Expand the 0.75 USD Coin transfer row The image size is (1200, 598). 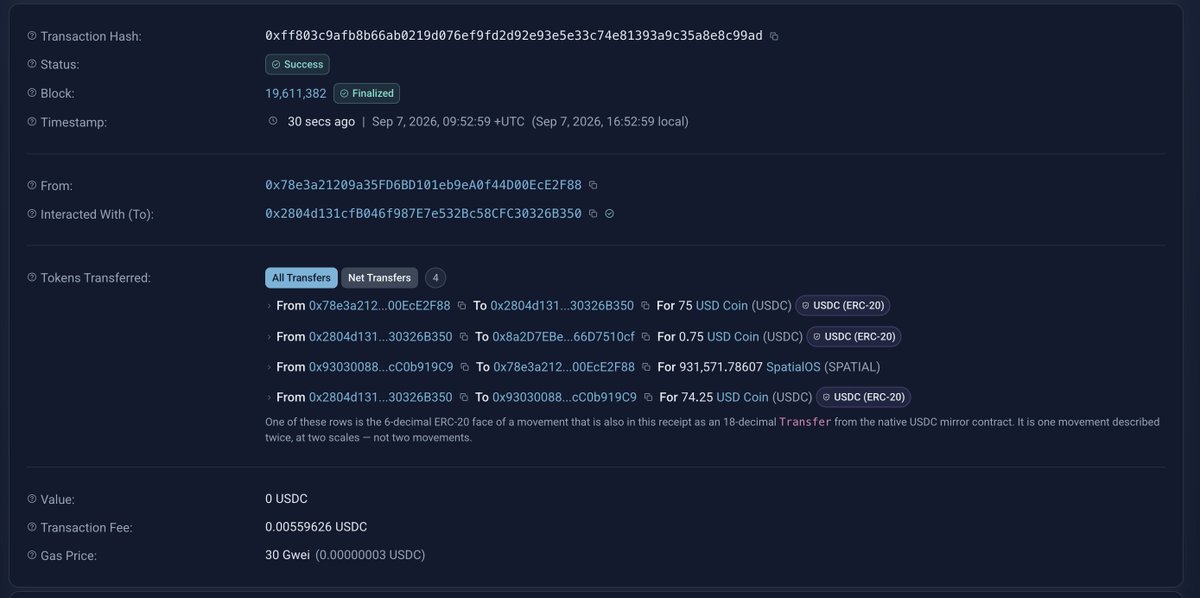pyautogui.click(x=268, y=337)
